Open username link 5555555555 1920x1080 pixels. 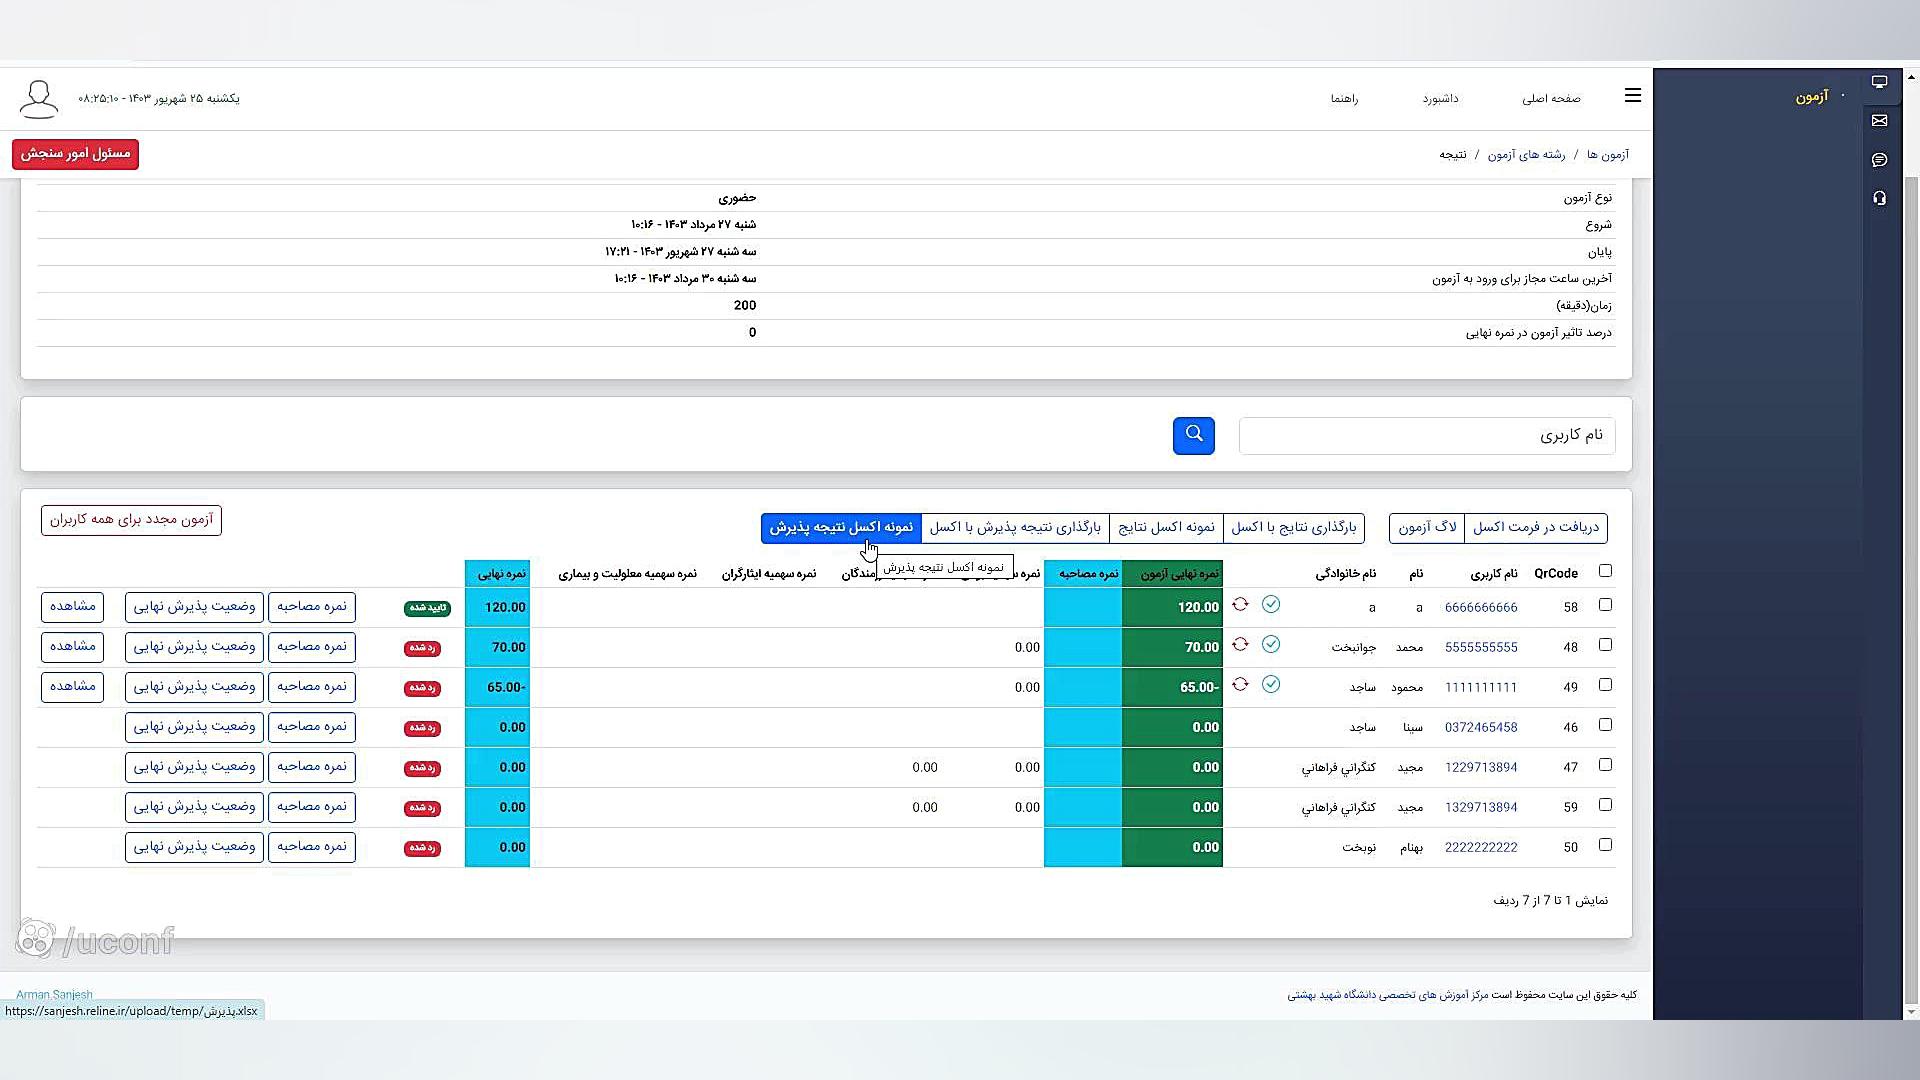pyautogui.click(x=1481, y=647)
